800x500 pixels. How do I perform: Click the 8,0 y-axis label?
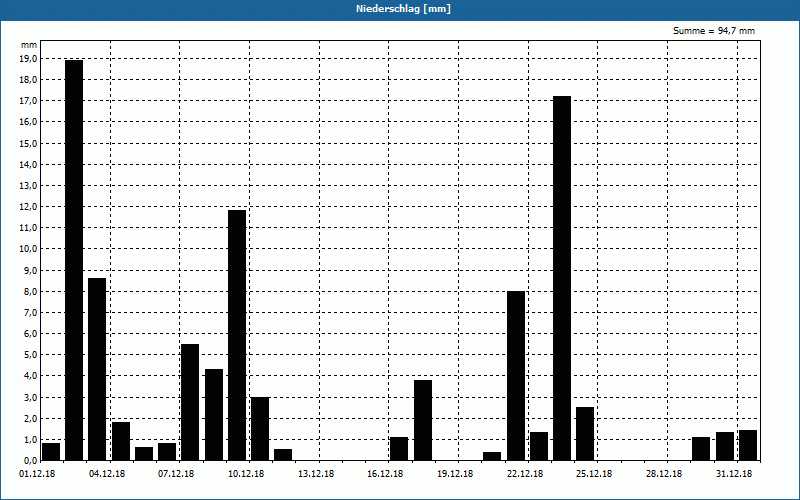[x=30, y=291]
